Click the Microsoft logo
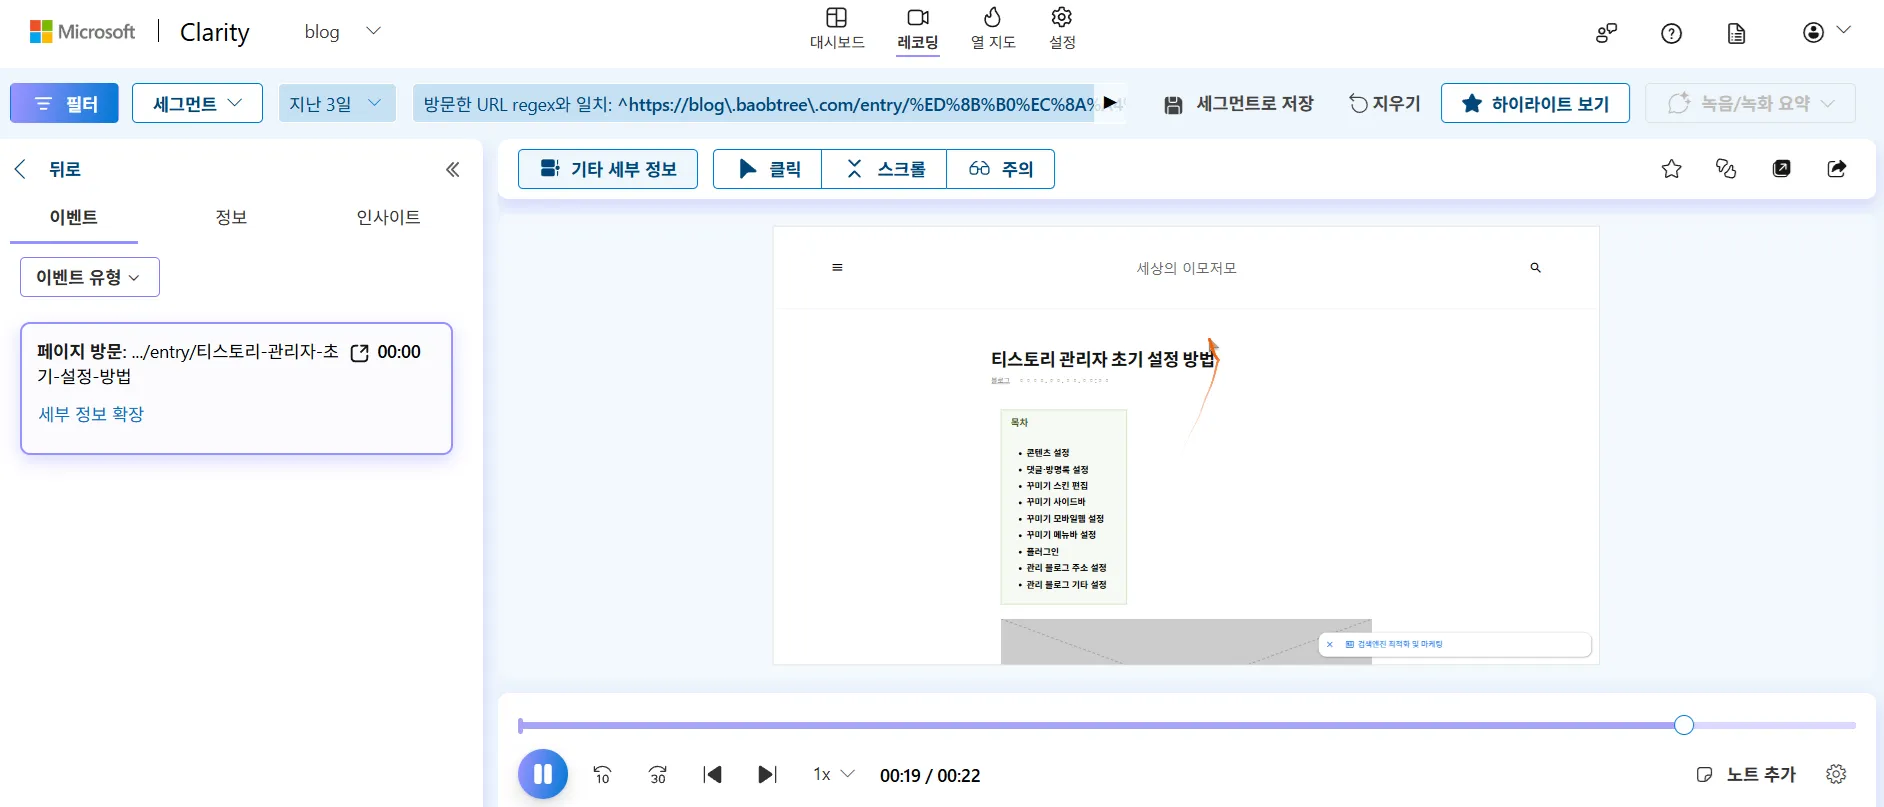This screenshot has width=1884, height=807. tap(82, 32)
